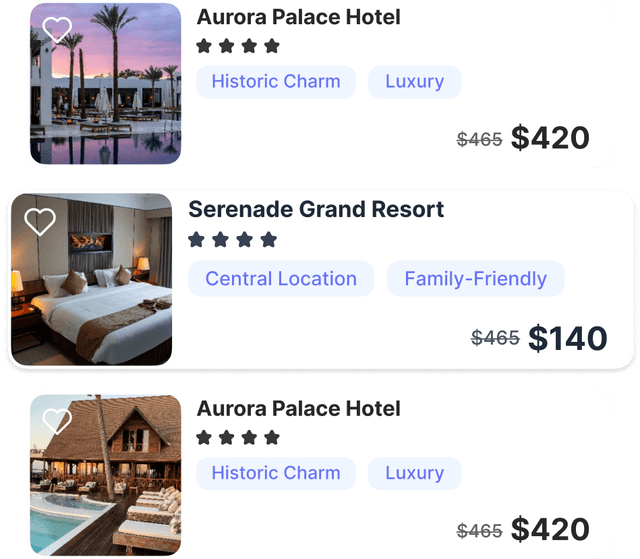Image resolution: width=640 pixels, height=559 pixels.
Task: Select the Central Location tag
Action: 281,279
